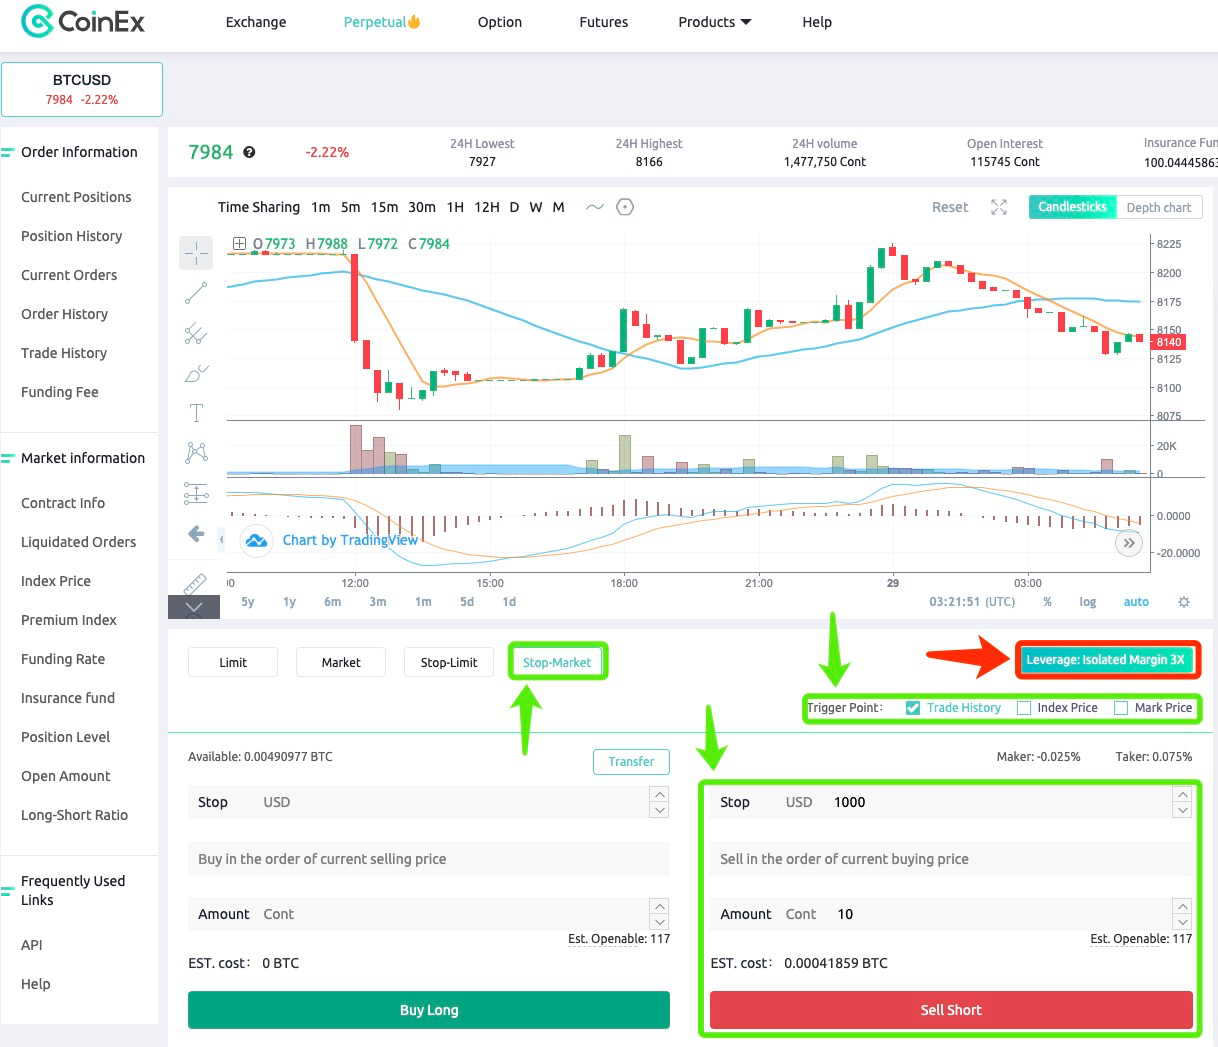Switch to Candlesticks chart view

[x=1072, y=207]
